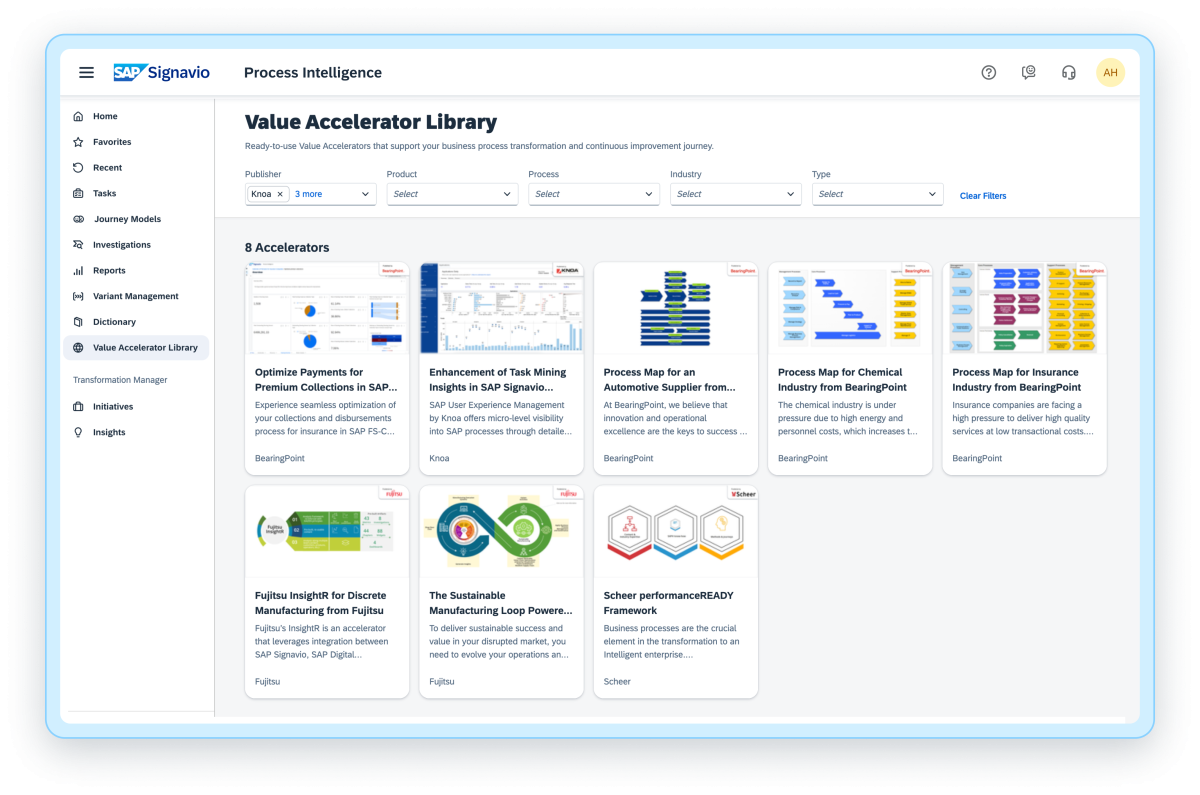Open the Product Select dropdown
Viewport: 1200px width, 795px height.
click(x=452, y=193)
